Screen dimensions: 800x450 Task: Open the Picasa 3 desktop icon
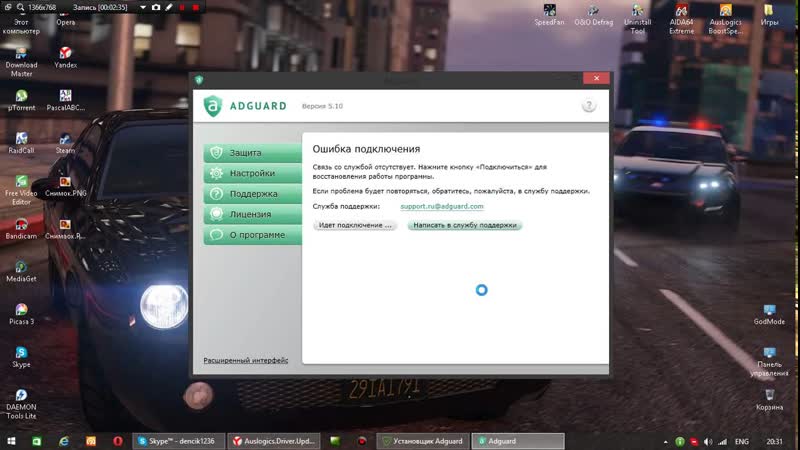pyautogui.click(x=21, y=314)
